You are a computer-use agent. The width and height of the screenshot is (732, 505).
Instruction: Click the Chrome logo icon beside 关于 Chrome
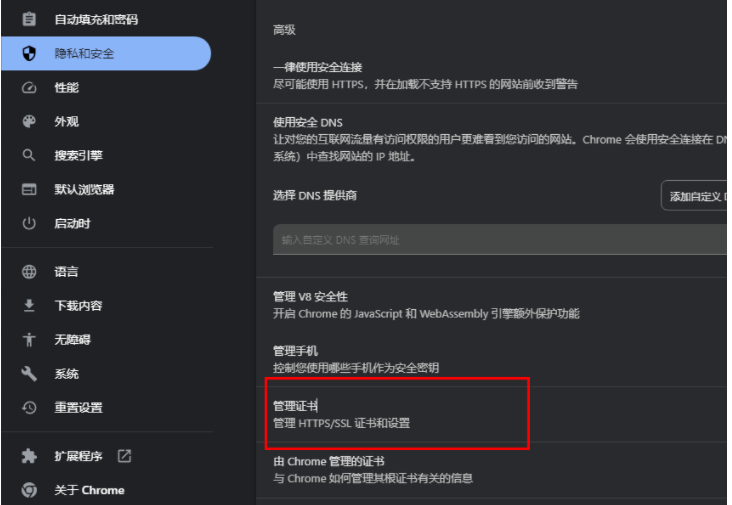point(29,490)
